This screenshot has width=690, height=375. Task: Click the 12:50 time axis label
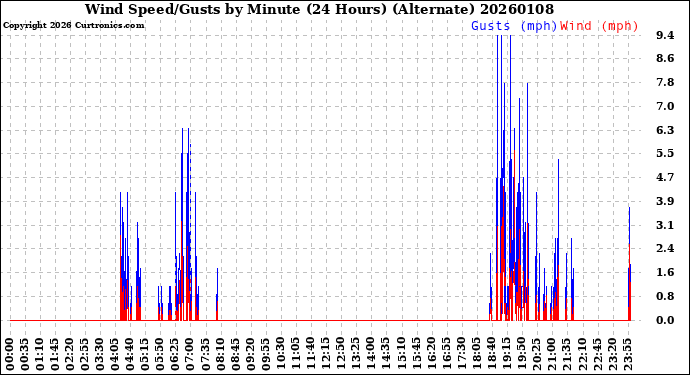click(341, 355)
